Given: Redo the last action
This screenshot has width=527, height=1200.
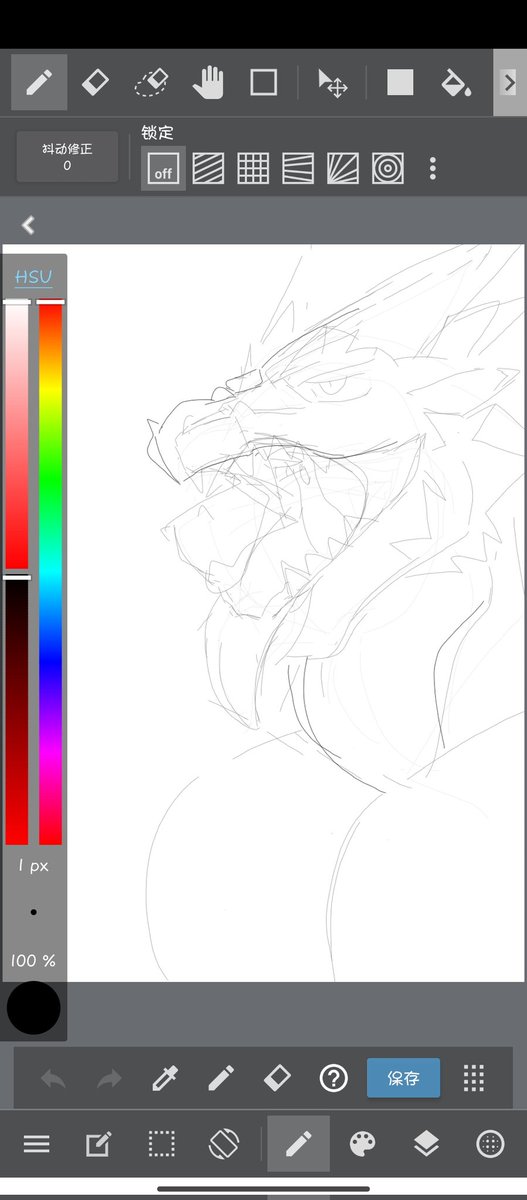Looking at the screenshot, I should point(109,1079).
